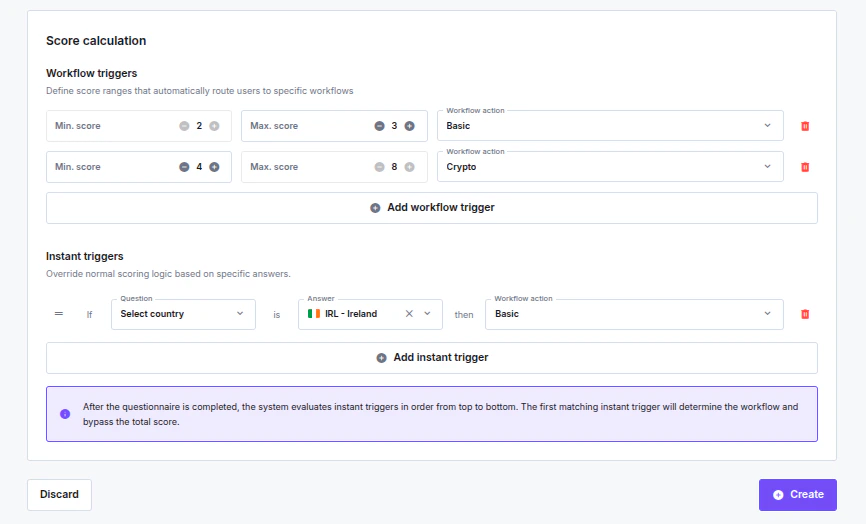Open Workflow action dropdown in first trigger row
Image resolution: width=866 pixels, height=524 pixels.
[610, 126]
